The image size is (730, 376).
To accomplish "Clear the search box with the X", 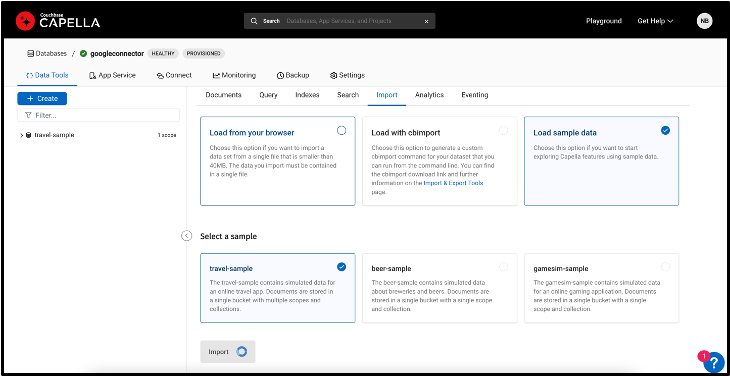I will coord(426,21).
